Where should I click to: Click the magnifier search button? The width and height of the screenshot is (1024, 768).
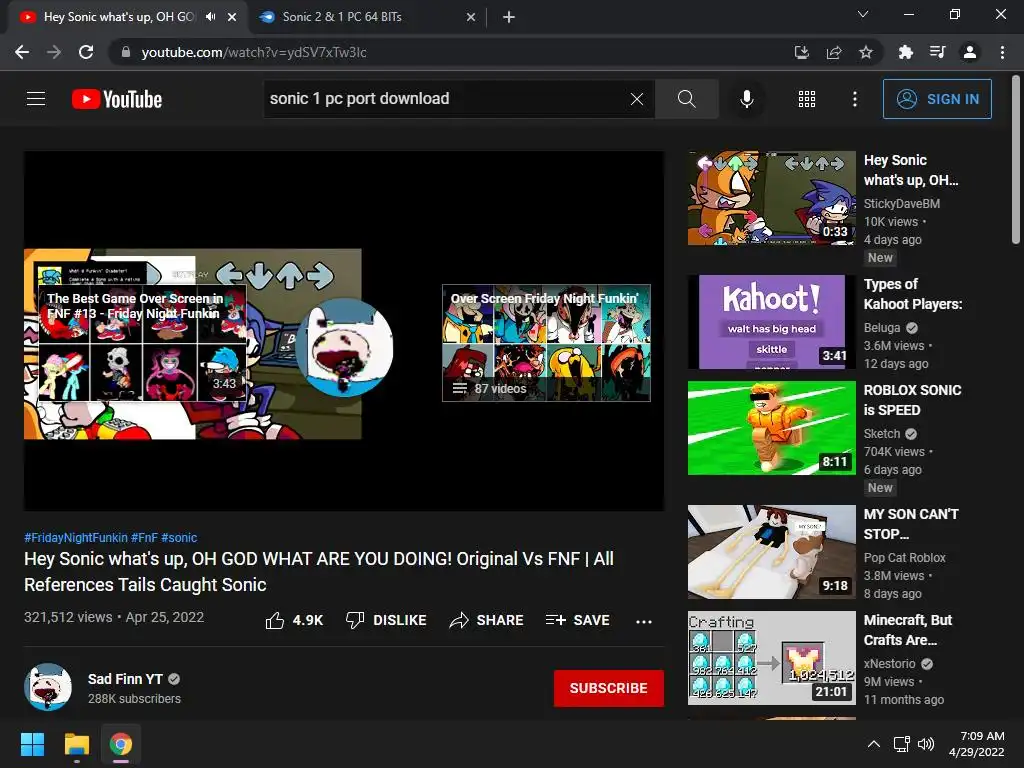coord(686,99)
